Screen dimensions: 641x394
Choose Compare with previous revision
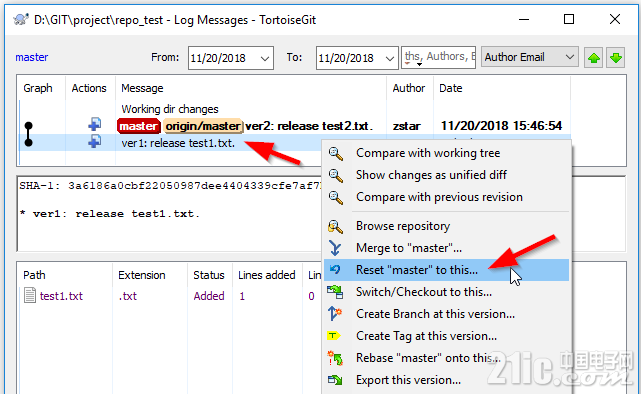tap(439, 197)
